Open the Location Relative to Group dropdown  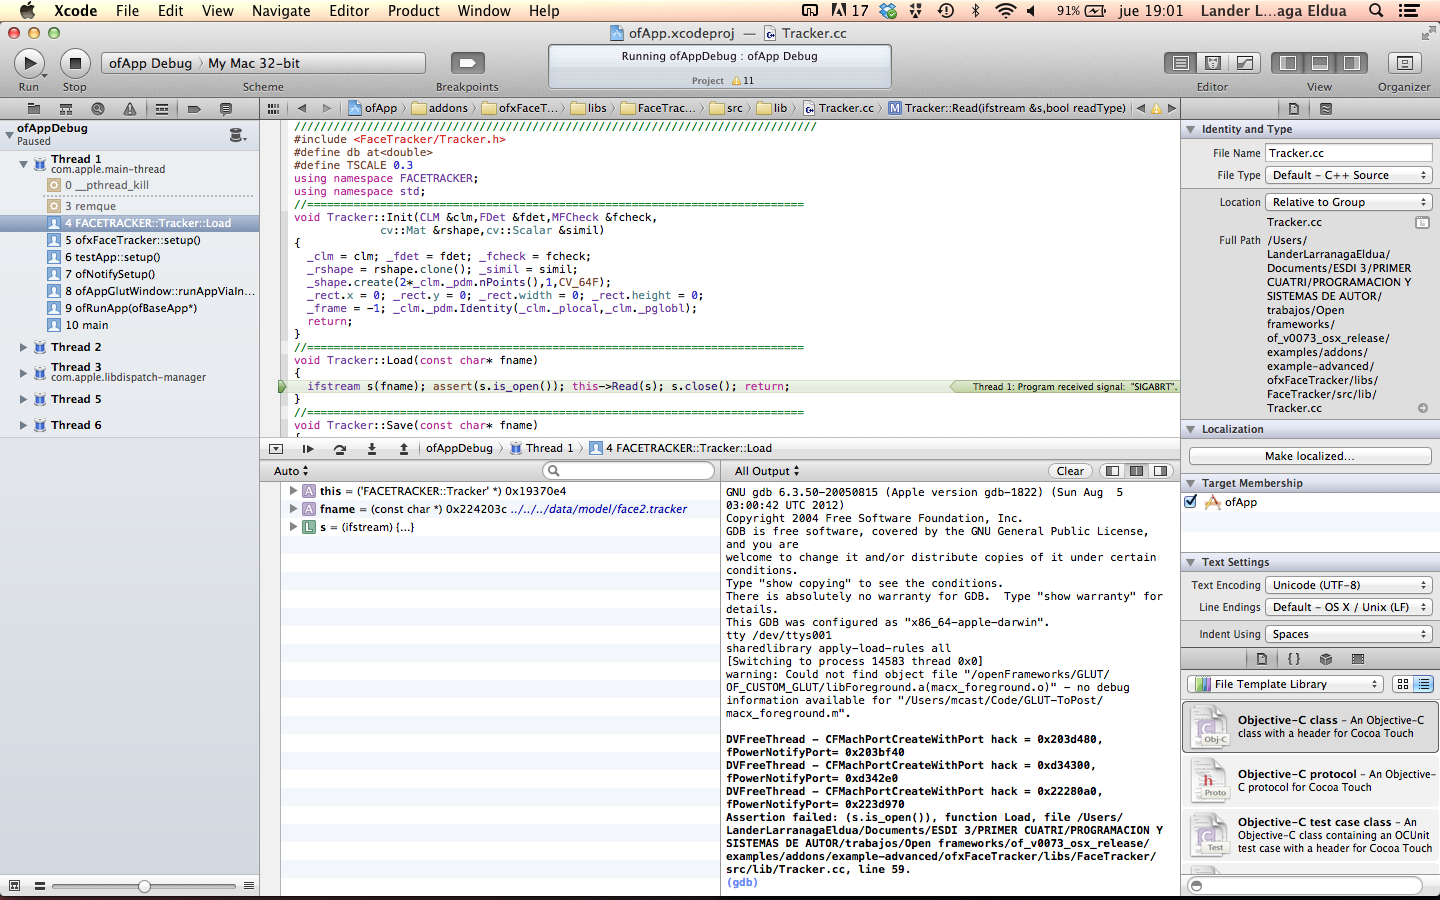tap(1349, 202)
